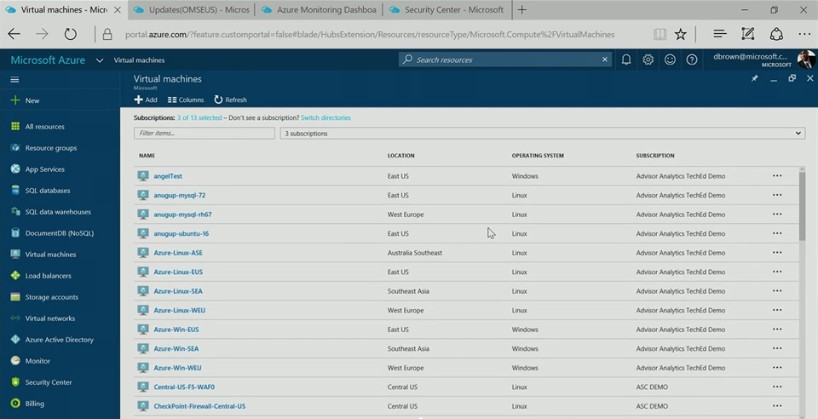Click the Resource groups sidebar icon

point(15,148)
